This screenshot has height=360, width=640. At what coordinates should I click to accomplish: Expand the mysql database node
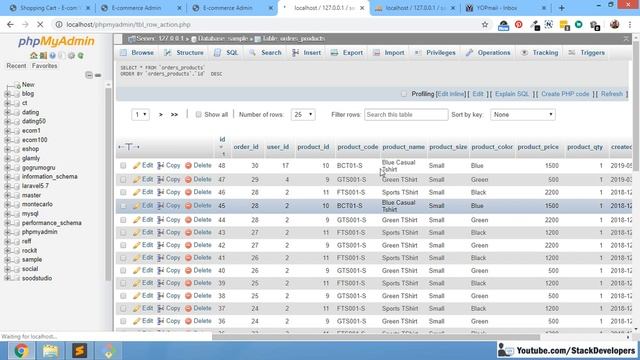pyautogui.click(x=7, y=213)
